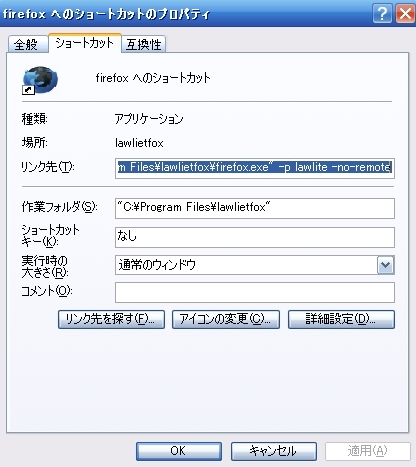Click the 実行時の大きさ(R): label
The height and width of the screenshot is (467, 416).
[x=45, y=266]
